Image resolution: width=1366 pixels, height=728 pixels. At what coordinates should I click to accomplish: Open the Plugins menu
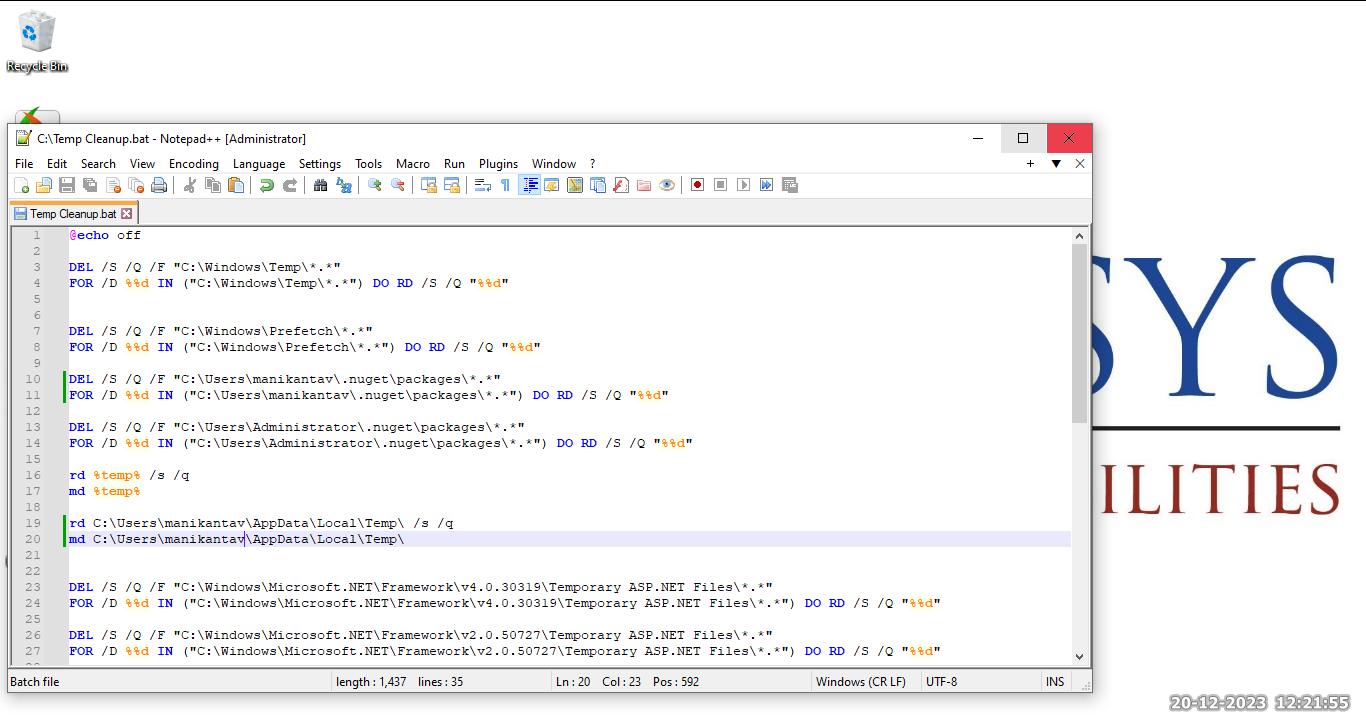point(498,164)
